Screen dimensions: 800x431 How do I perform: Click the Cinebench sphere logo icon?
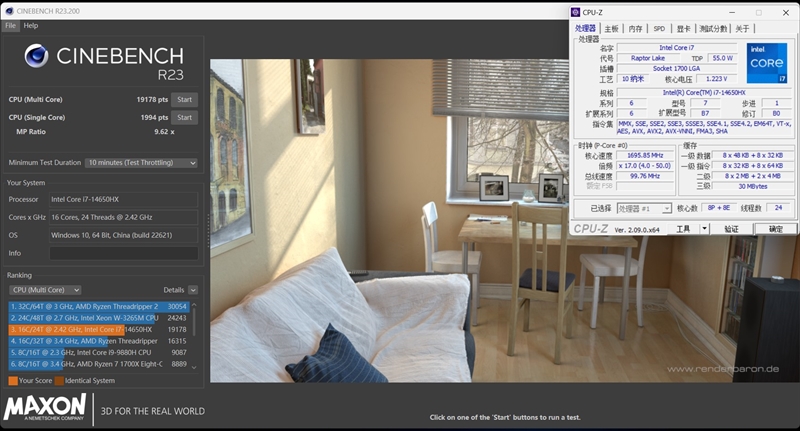(36, 56)
